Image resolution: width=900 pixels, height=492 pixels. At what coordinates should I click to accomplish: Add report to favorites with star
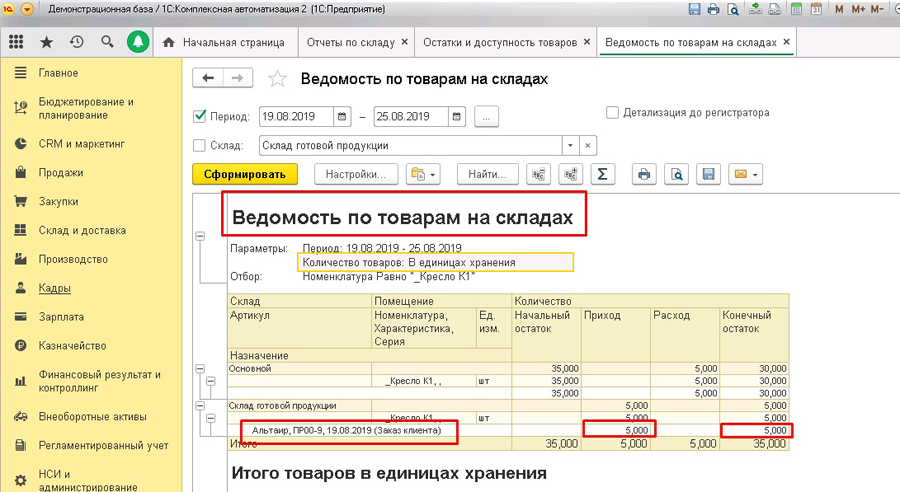click(x=277, y=79)
